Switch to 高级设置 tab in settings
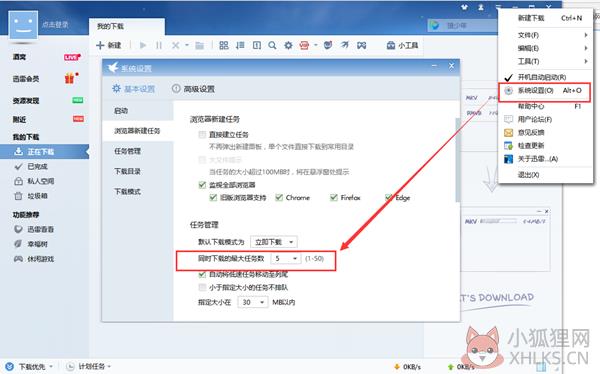600x374 pixels. pyautogui.click(x=193, y=89)
